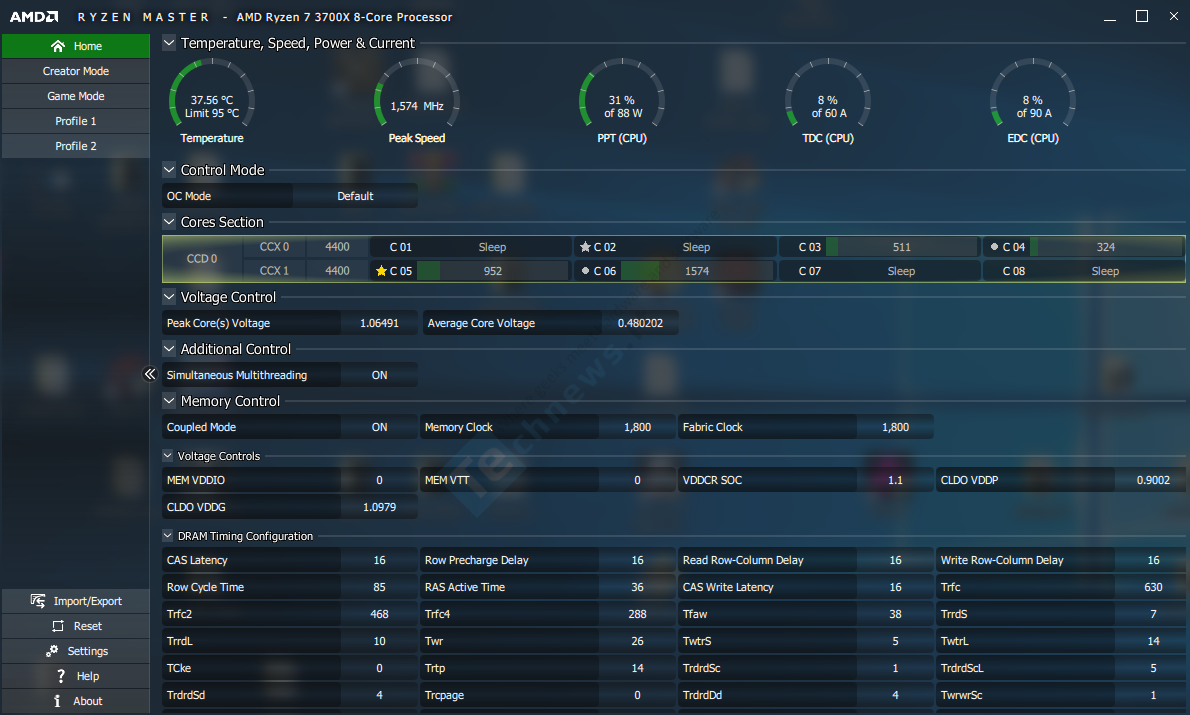Open the About page
Viewport: 1190px width, 715px height.
point(76,701)
